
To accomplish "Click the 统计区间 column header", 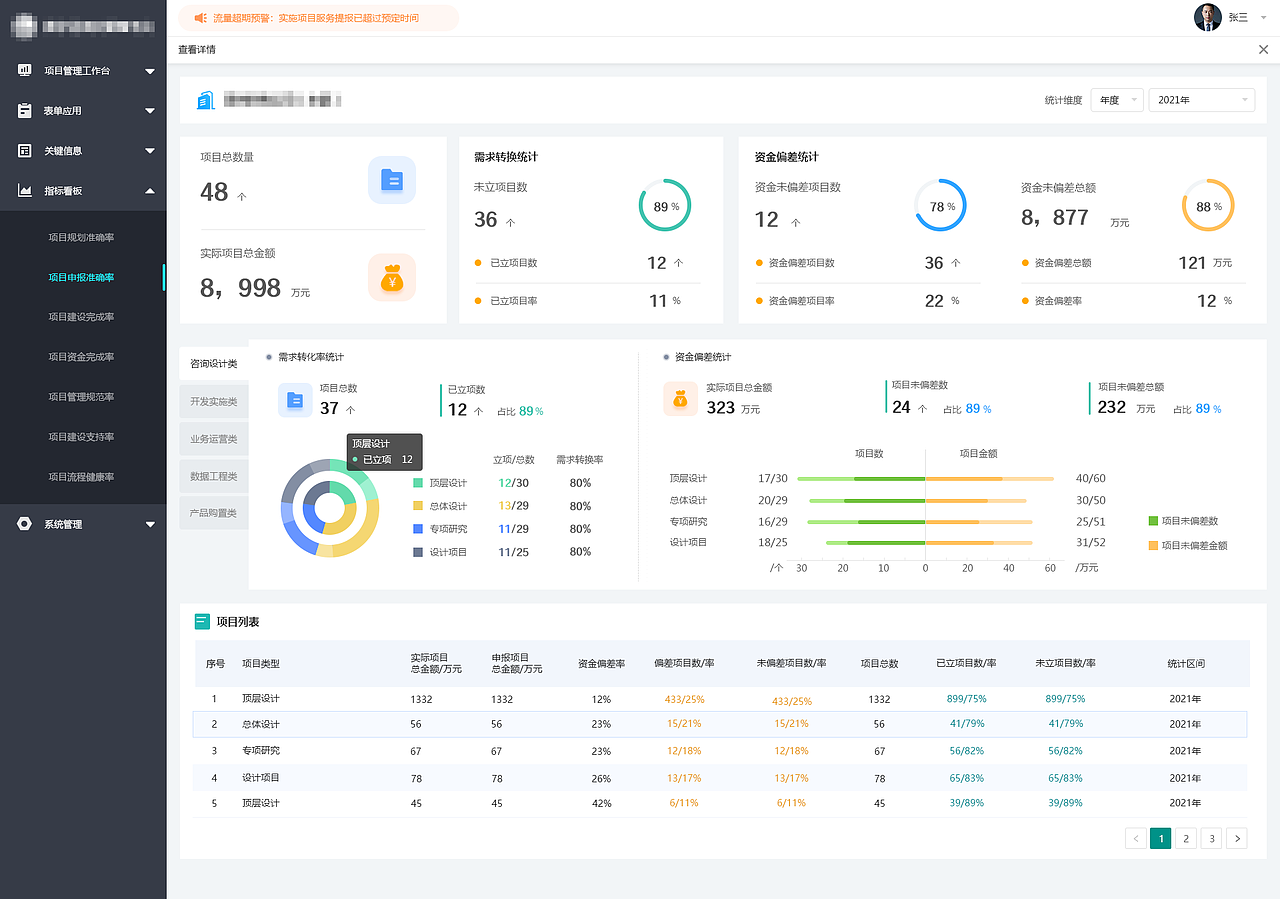I will [1186, 663].
